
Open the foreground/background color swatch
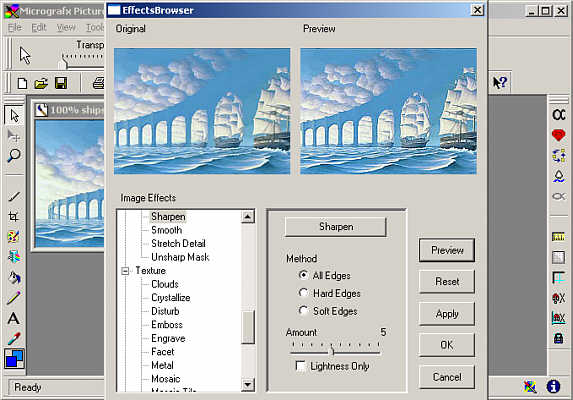pyautogui.click(x=14, y=358)
